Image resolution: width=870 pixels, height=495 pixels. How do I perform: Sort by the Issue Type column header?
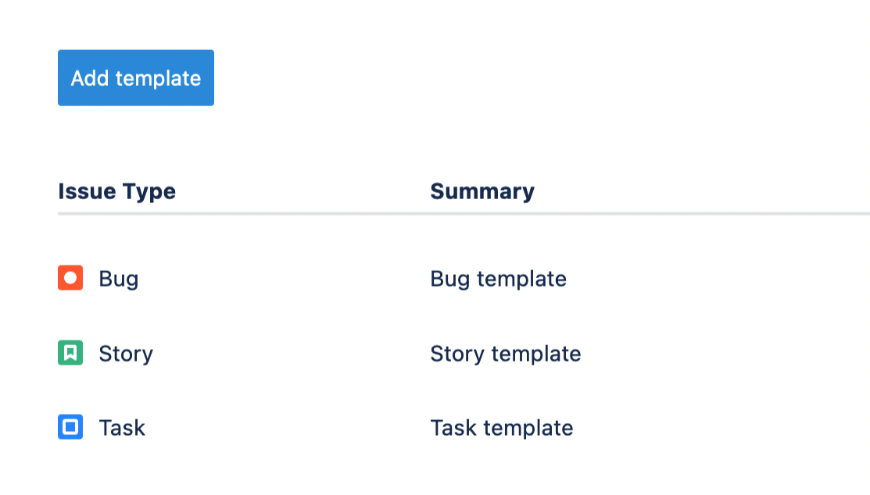click(117, 191)
